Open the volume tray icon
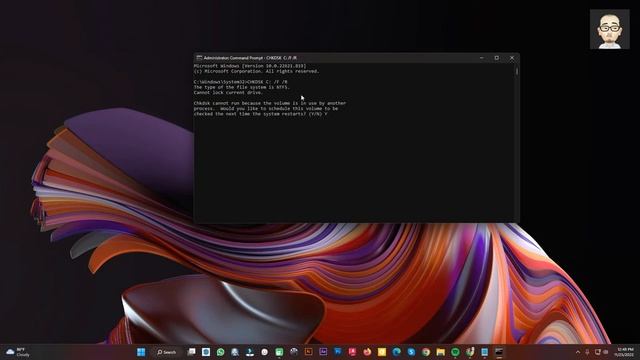Viewport: 640px width, 360px height. [606, 352]
